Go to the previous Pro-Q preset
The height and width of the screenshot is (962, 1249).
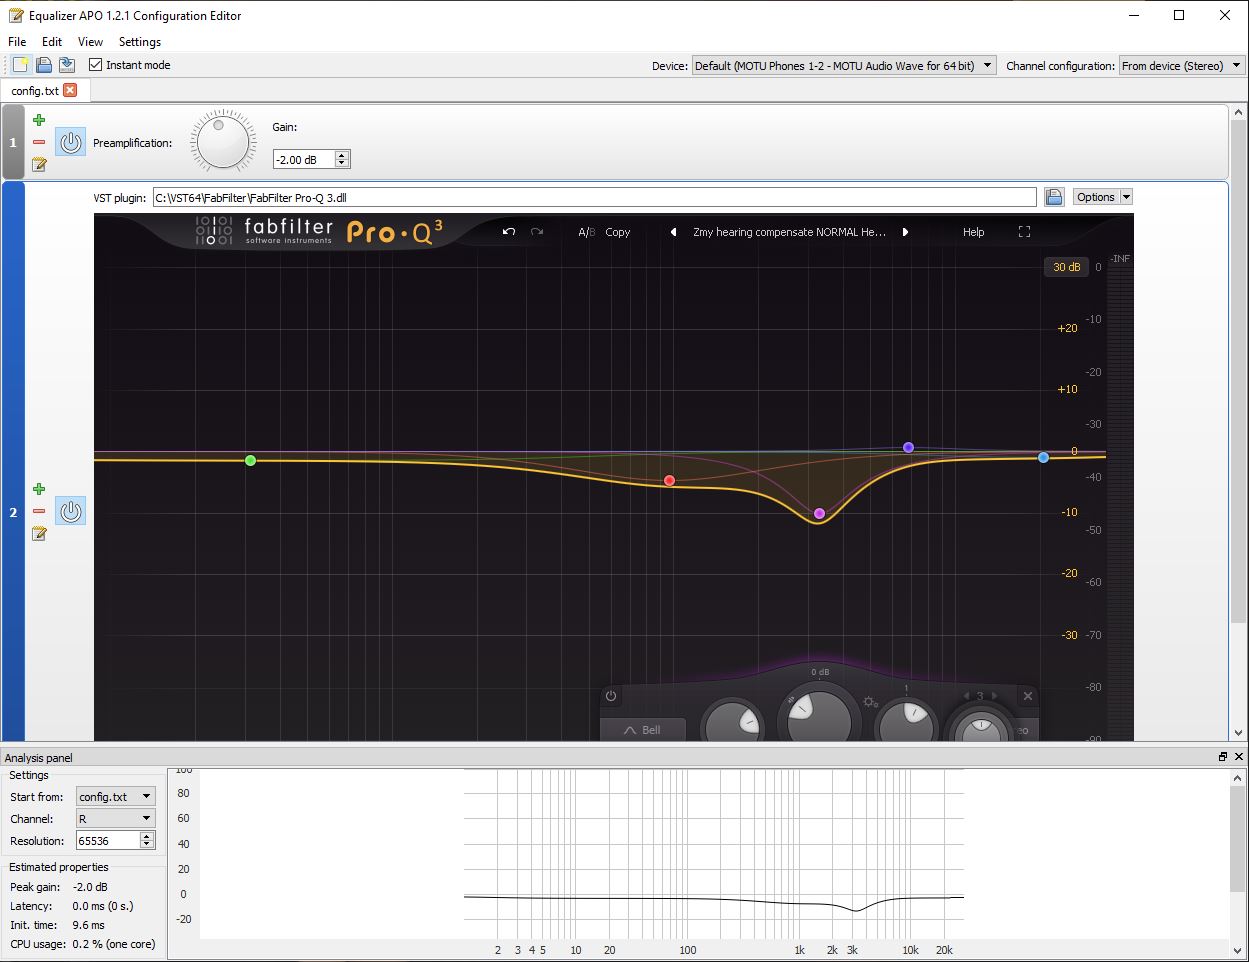tap(674, 232)
